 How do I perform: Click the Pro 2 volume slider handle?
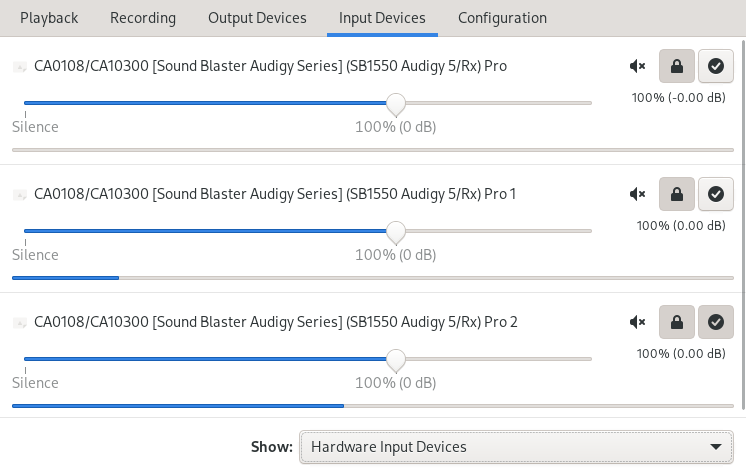396,360
